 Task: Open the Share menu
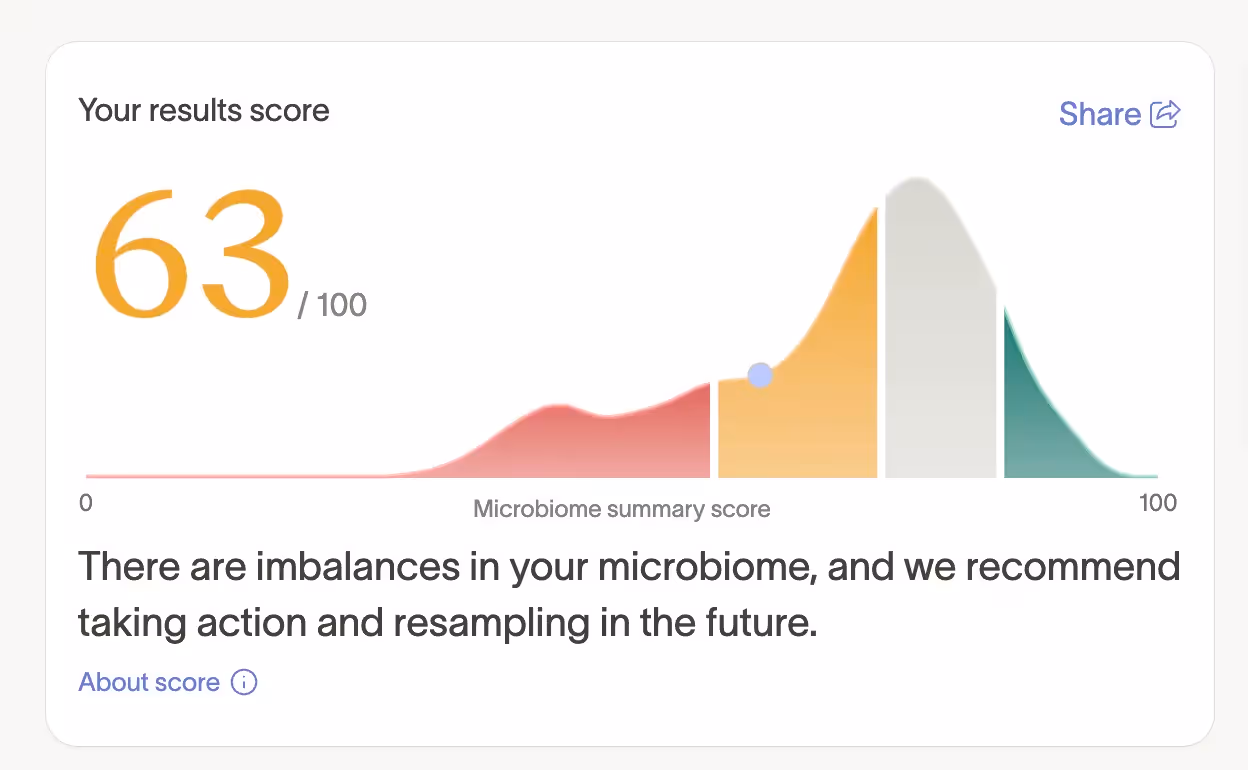click(1098, 114)
